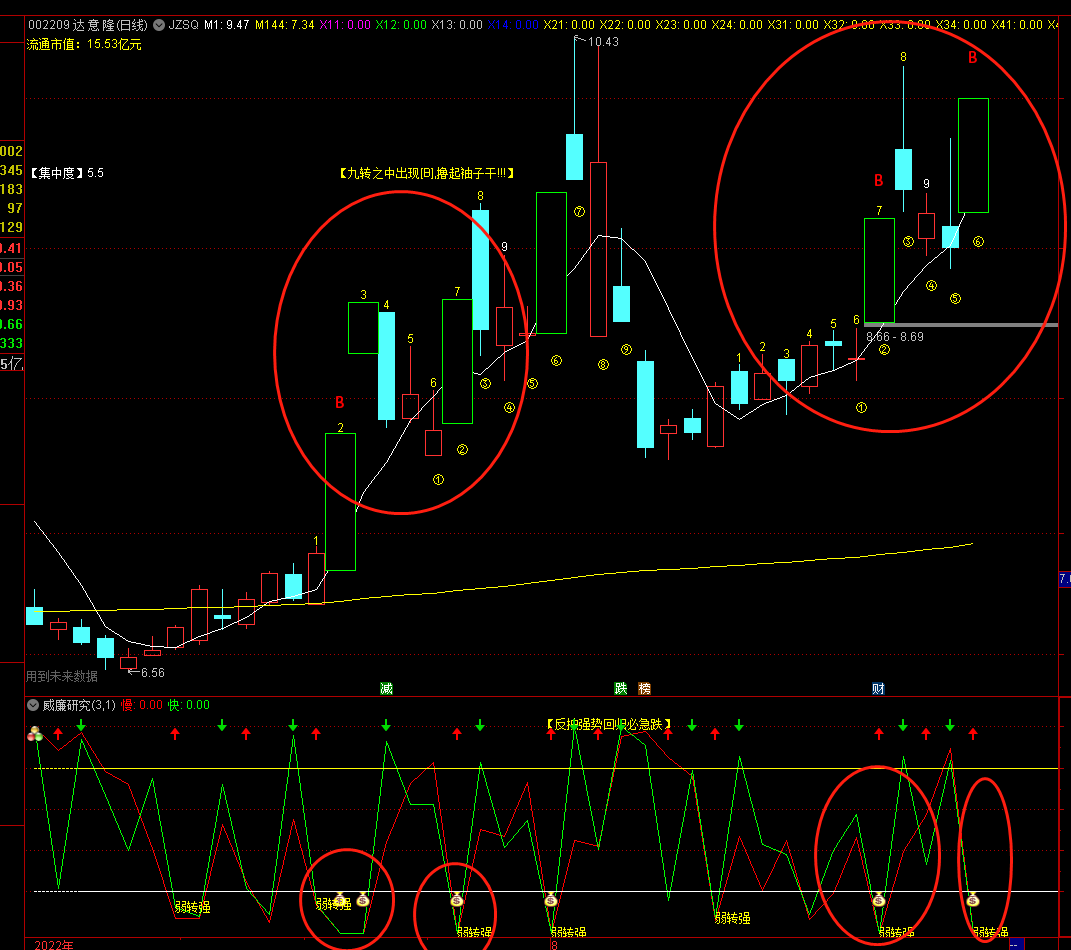
Task: Click the 榜 event marker icon
Action: click(x=644, y=688)
